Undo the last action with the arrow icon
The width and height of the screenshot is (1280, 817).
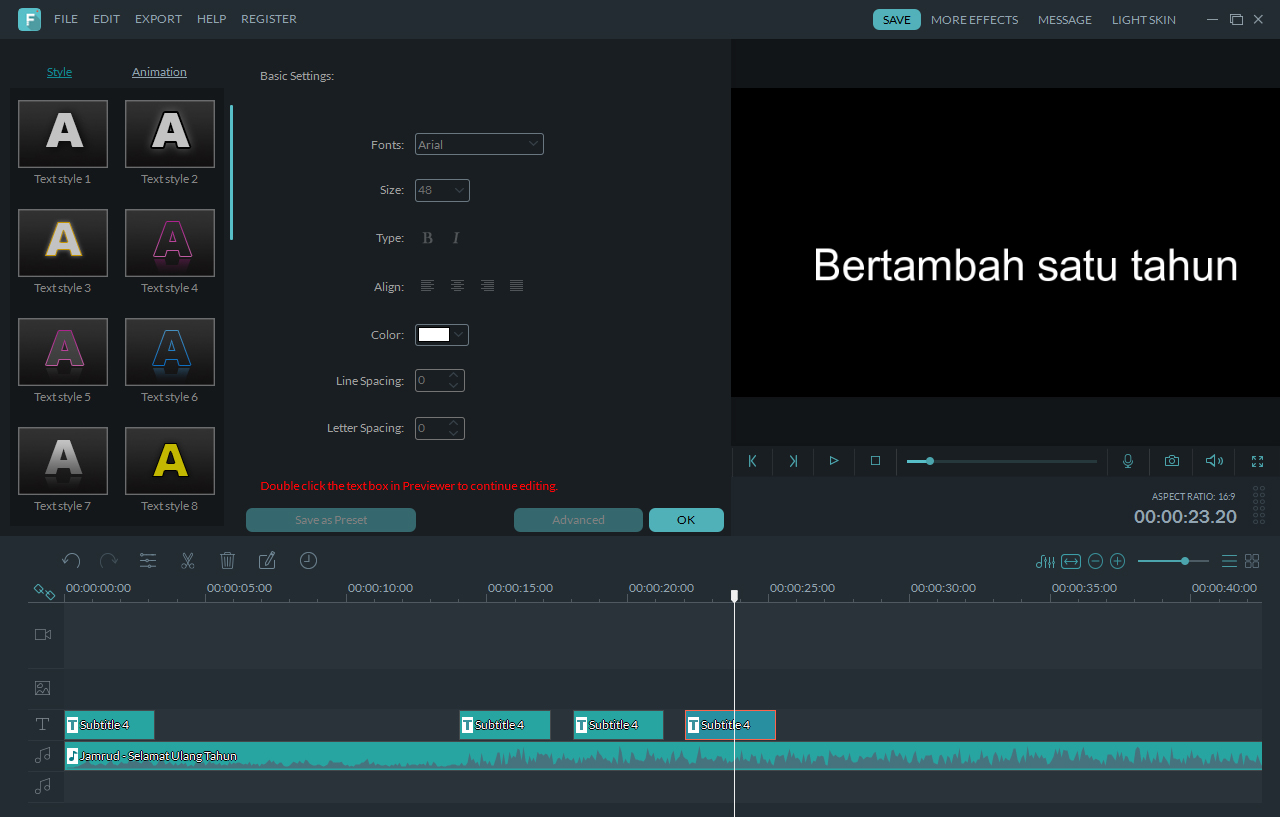(x=71, y=561)
